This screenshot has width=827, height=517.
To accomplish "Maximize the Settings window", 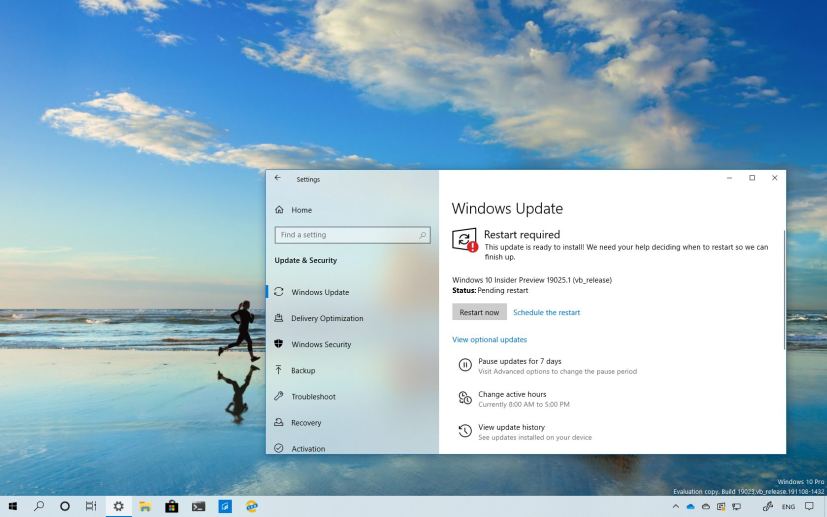I will tap(752, 178).
